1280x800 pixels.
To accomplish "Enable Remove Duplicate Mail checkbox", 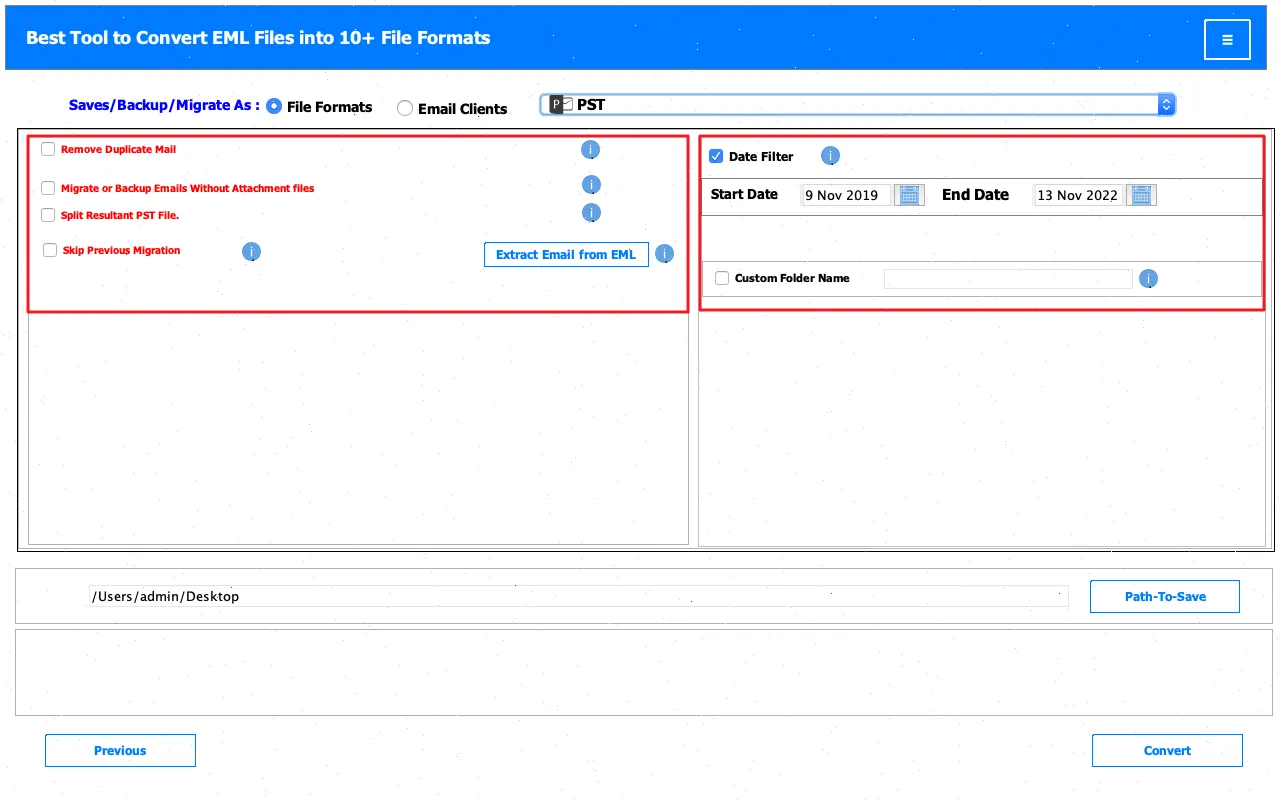I will click(48, 149).
